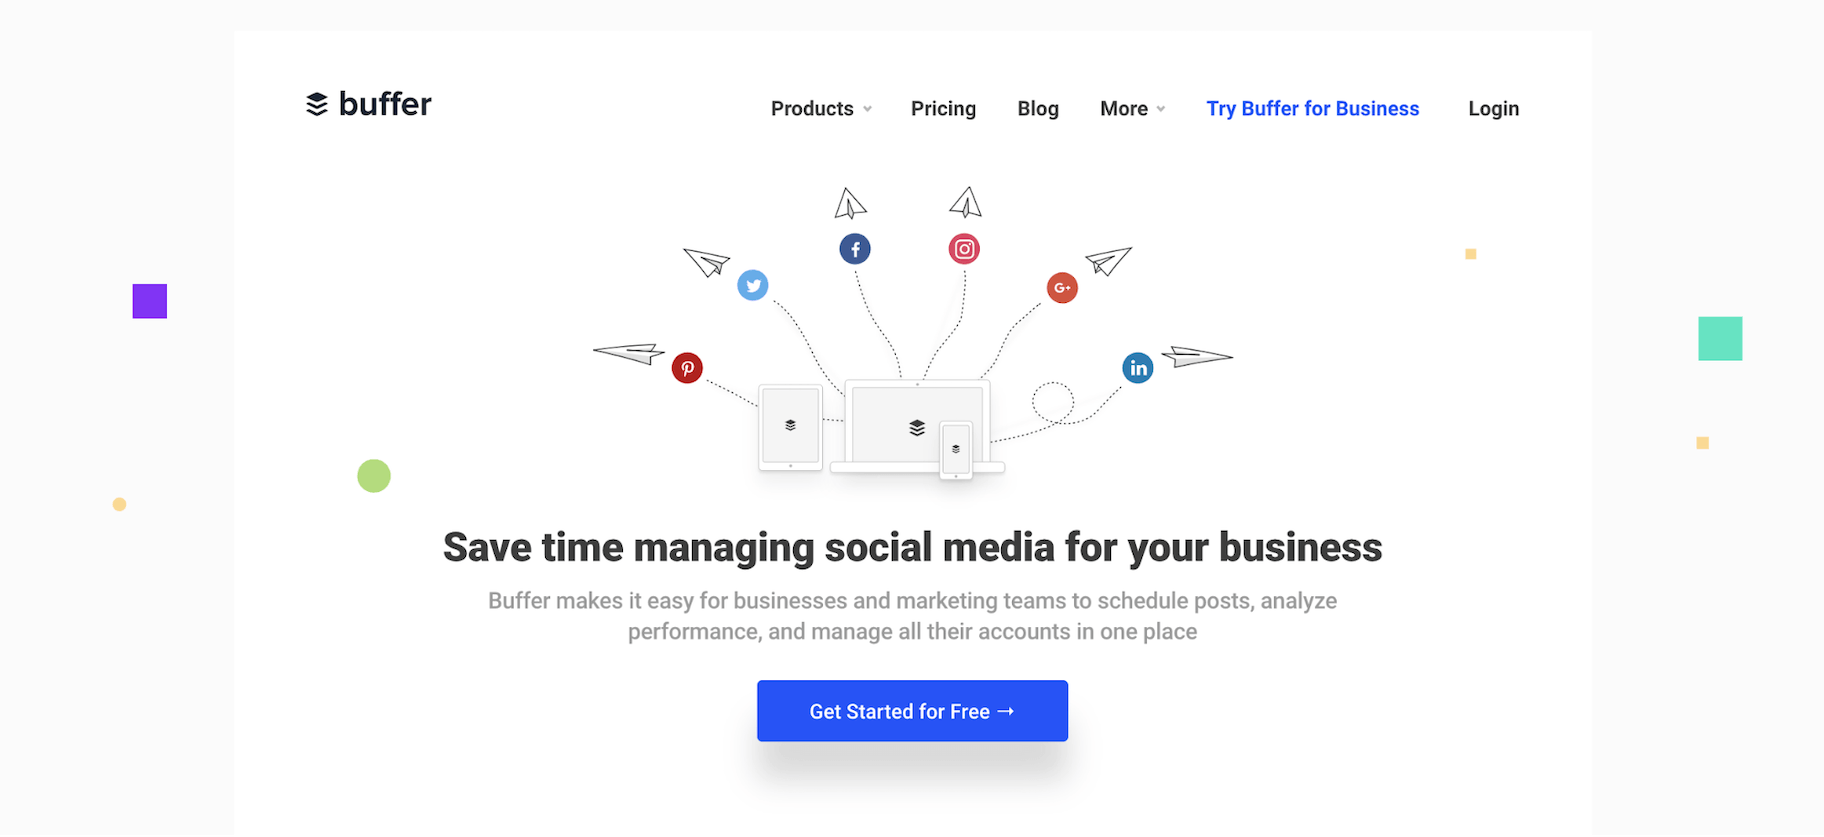This screenshot has width=1824, height=837.
Task: Click the purple square decoration
Action: pyautogui.click(x=150, y=301)
